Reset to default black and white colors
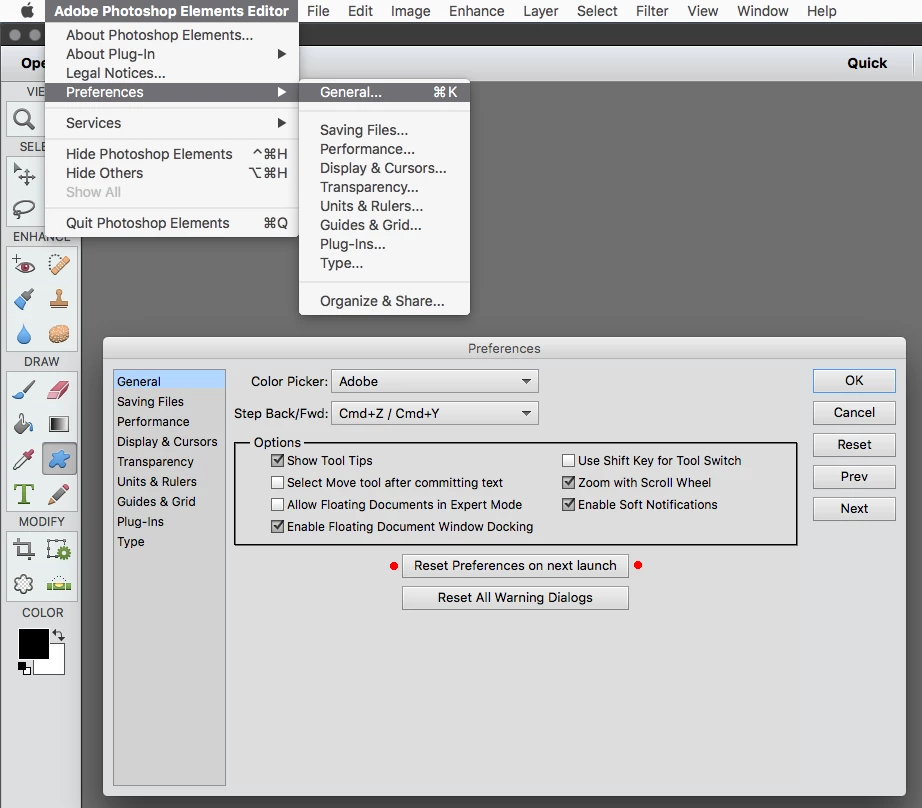 [x=24, y=669]
